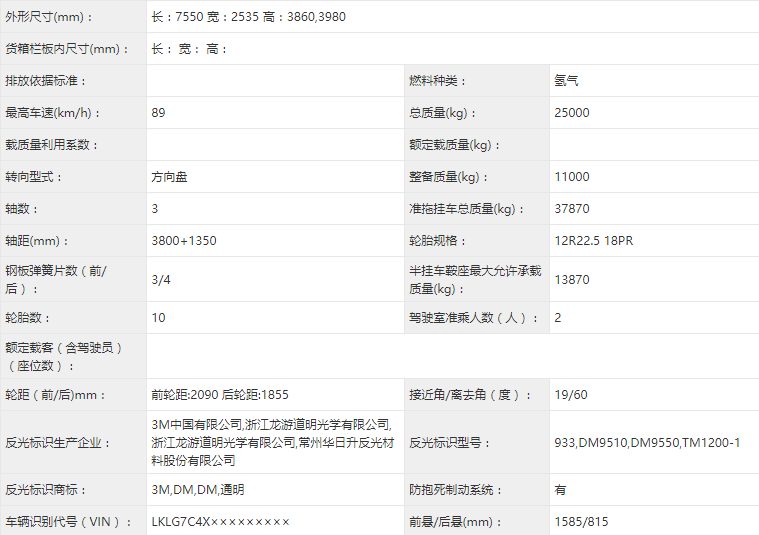Click the 最高车速 value 89
Viewport: 759px width, 535px height.
tap(158, 113)
